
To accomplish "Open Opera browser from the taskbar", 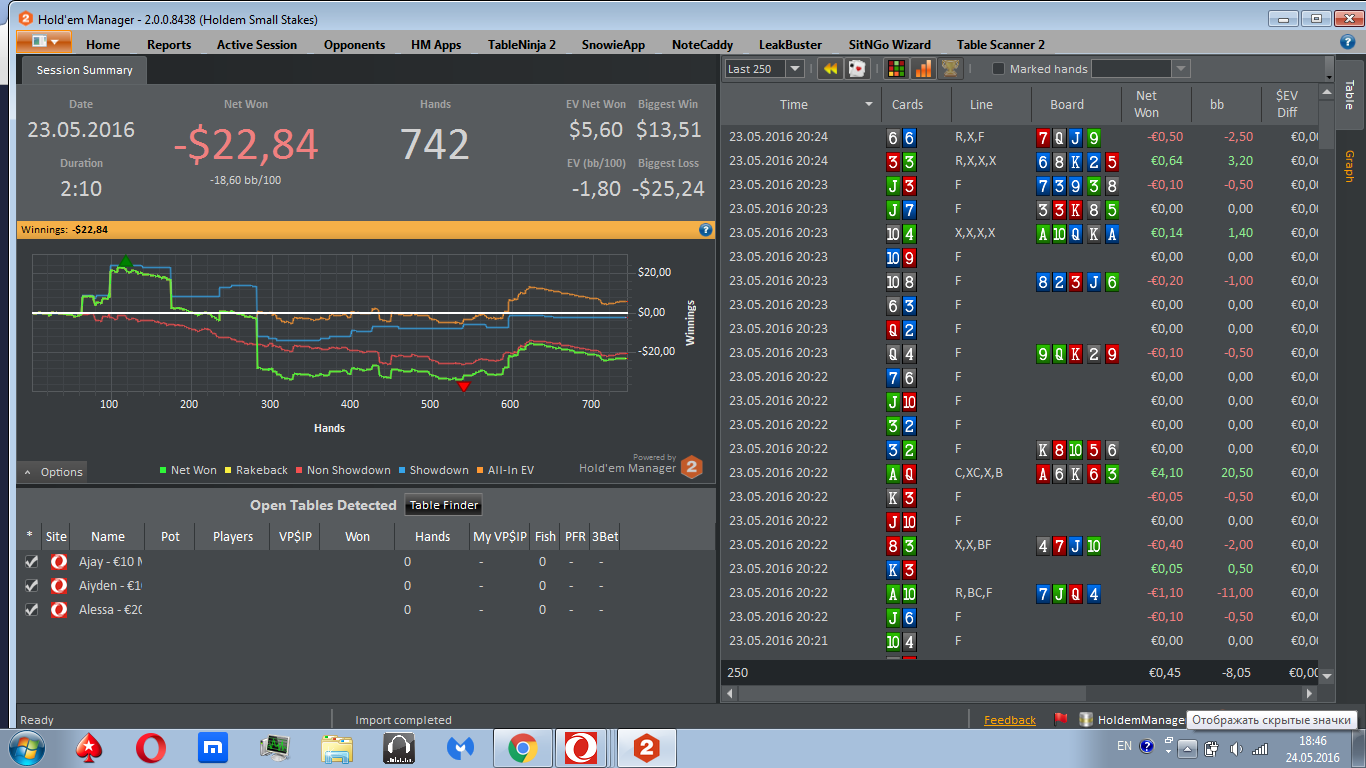I will 151,748.
